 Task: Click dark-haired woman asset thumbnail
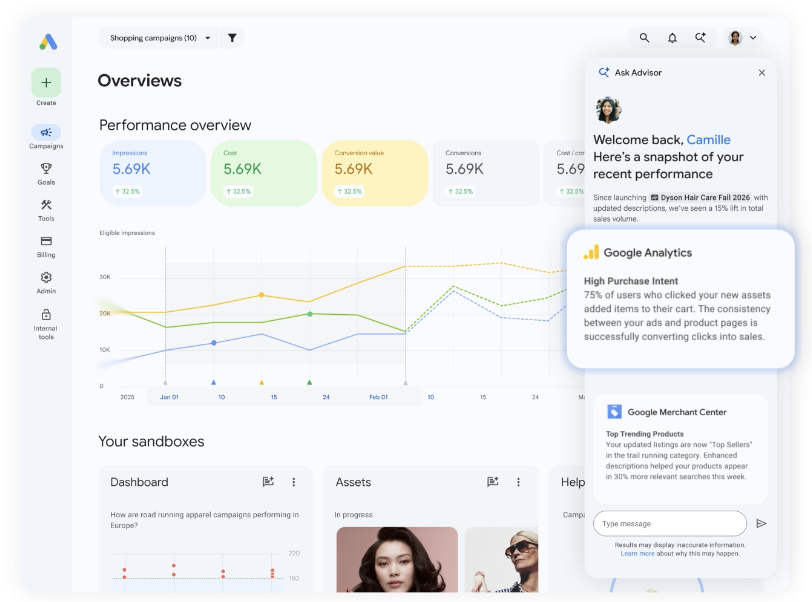397,560
